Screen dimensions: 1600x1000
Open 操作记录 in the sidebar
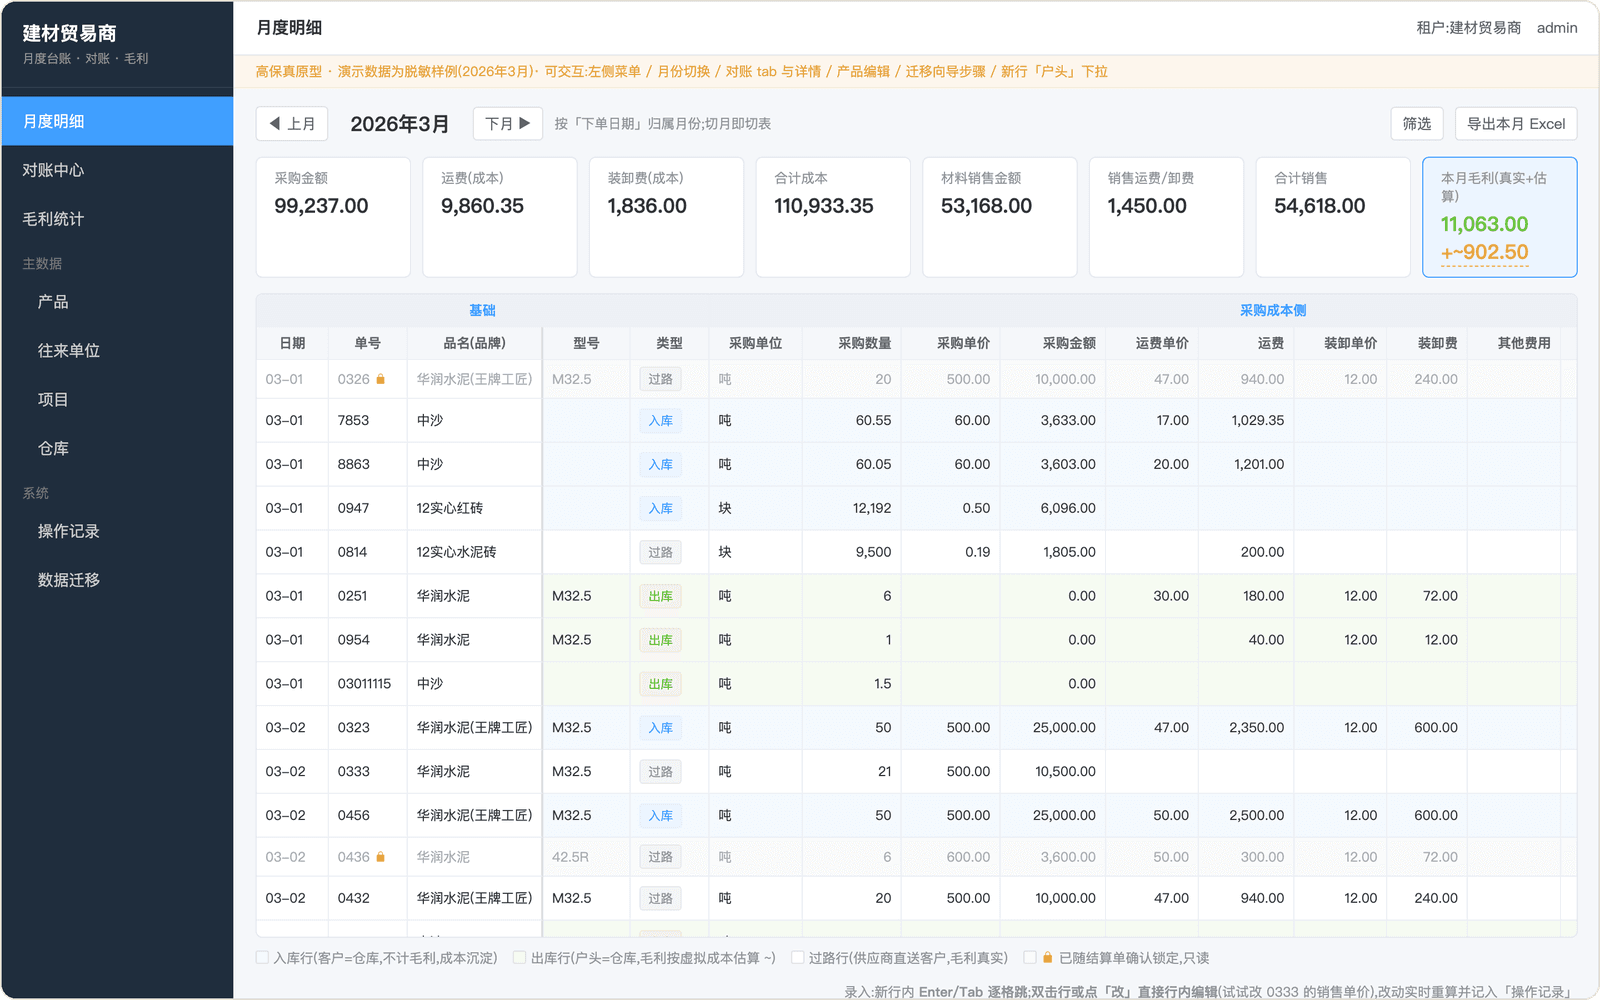(x=117, y=531)
